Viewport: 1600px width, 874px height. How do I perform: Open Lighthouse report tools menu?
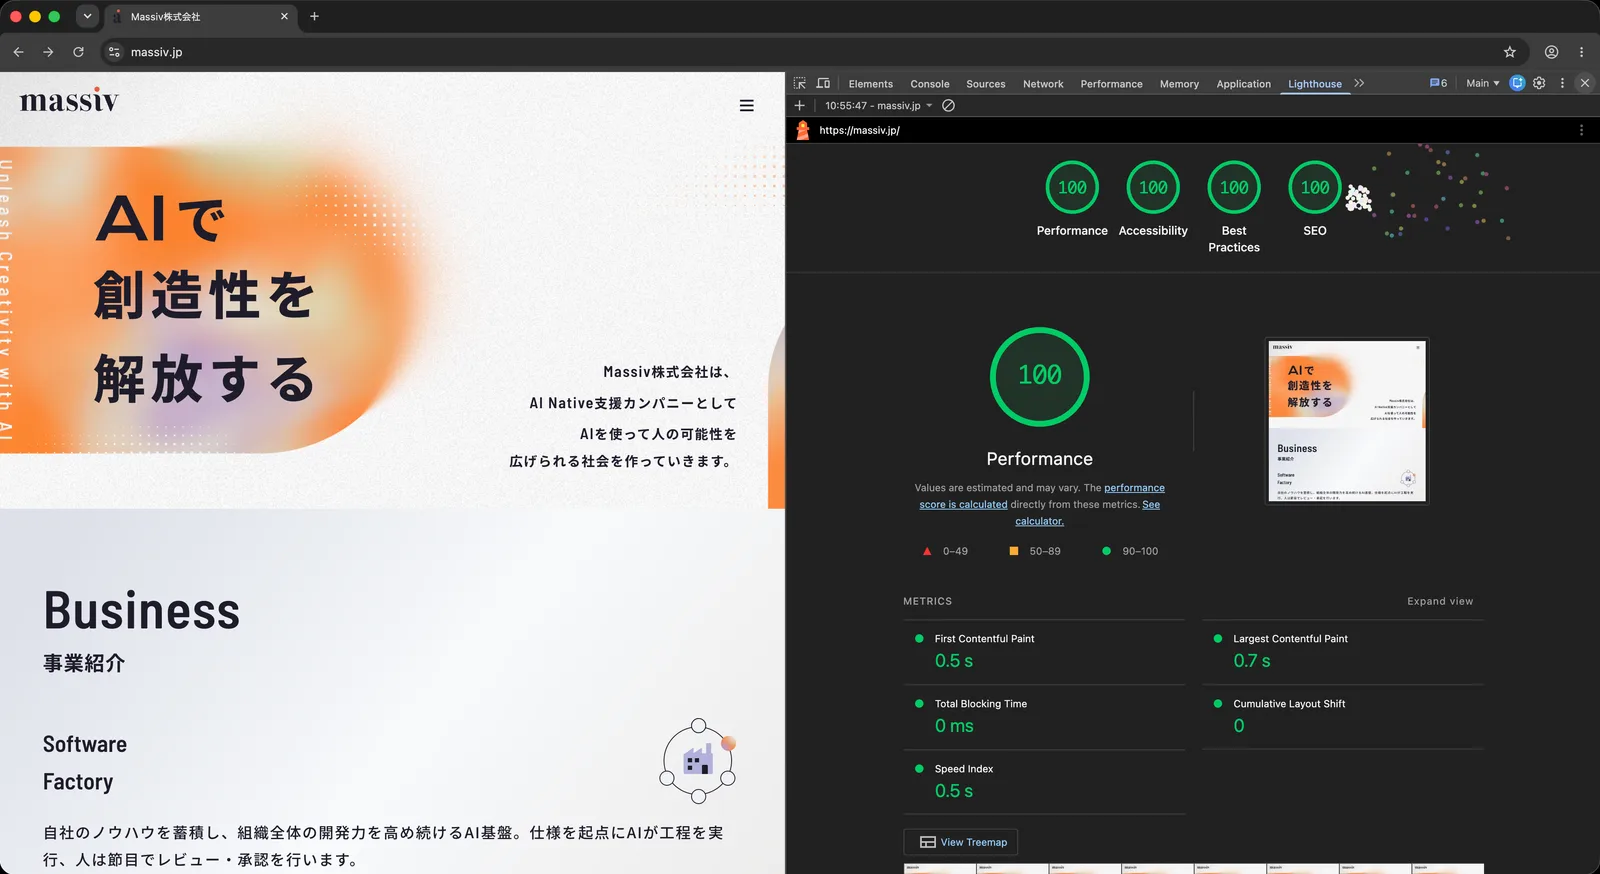tap(1581, 130)
